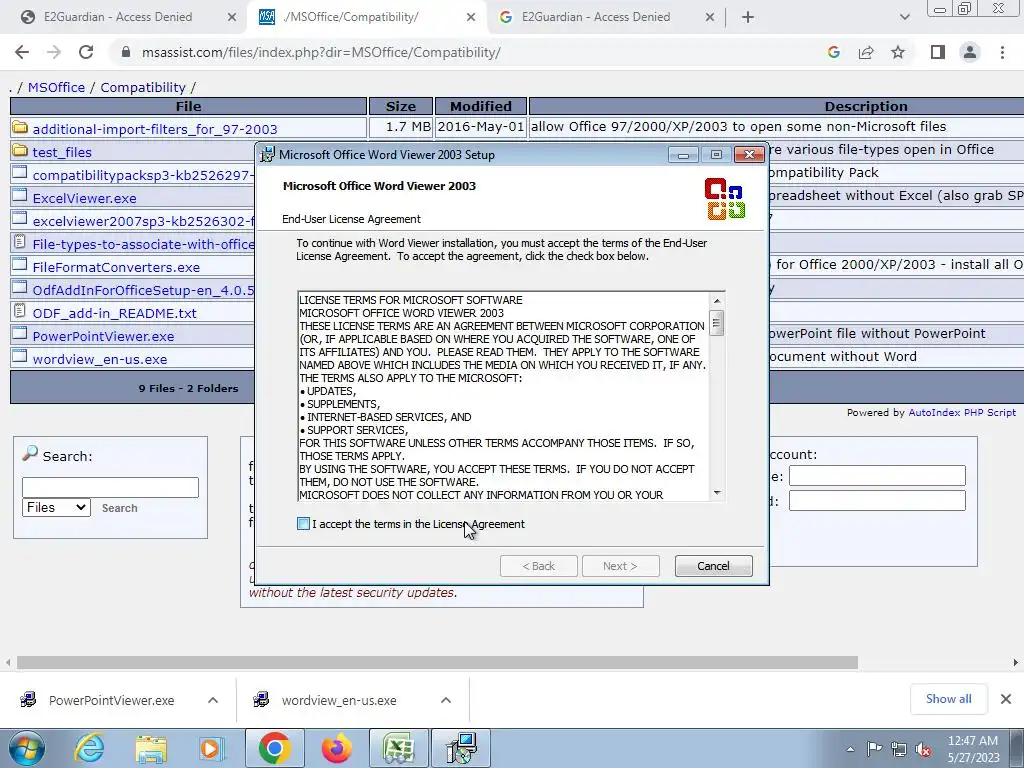Show hidden system tray icons

850,749
